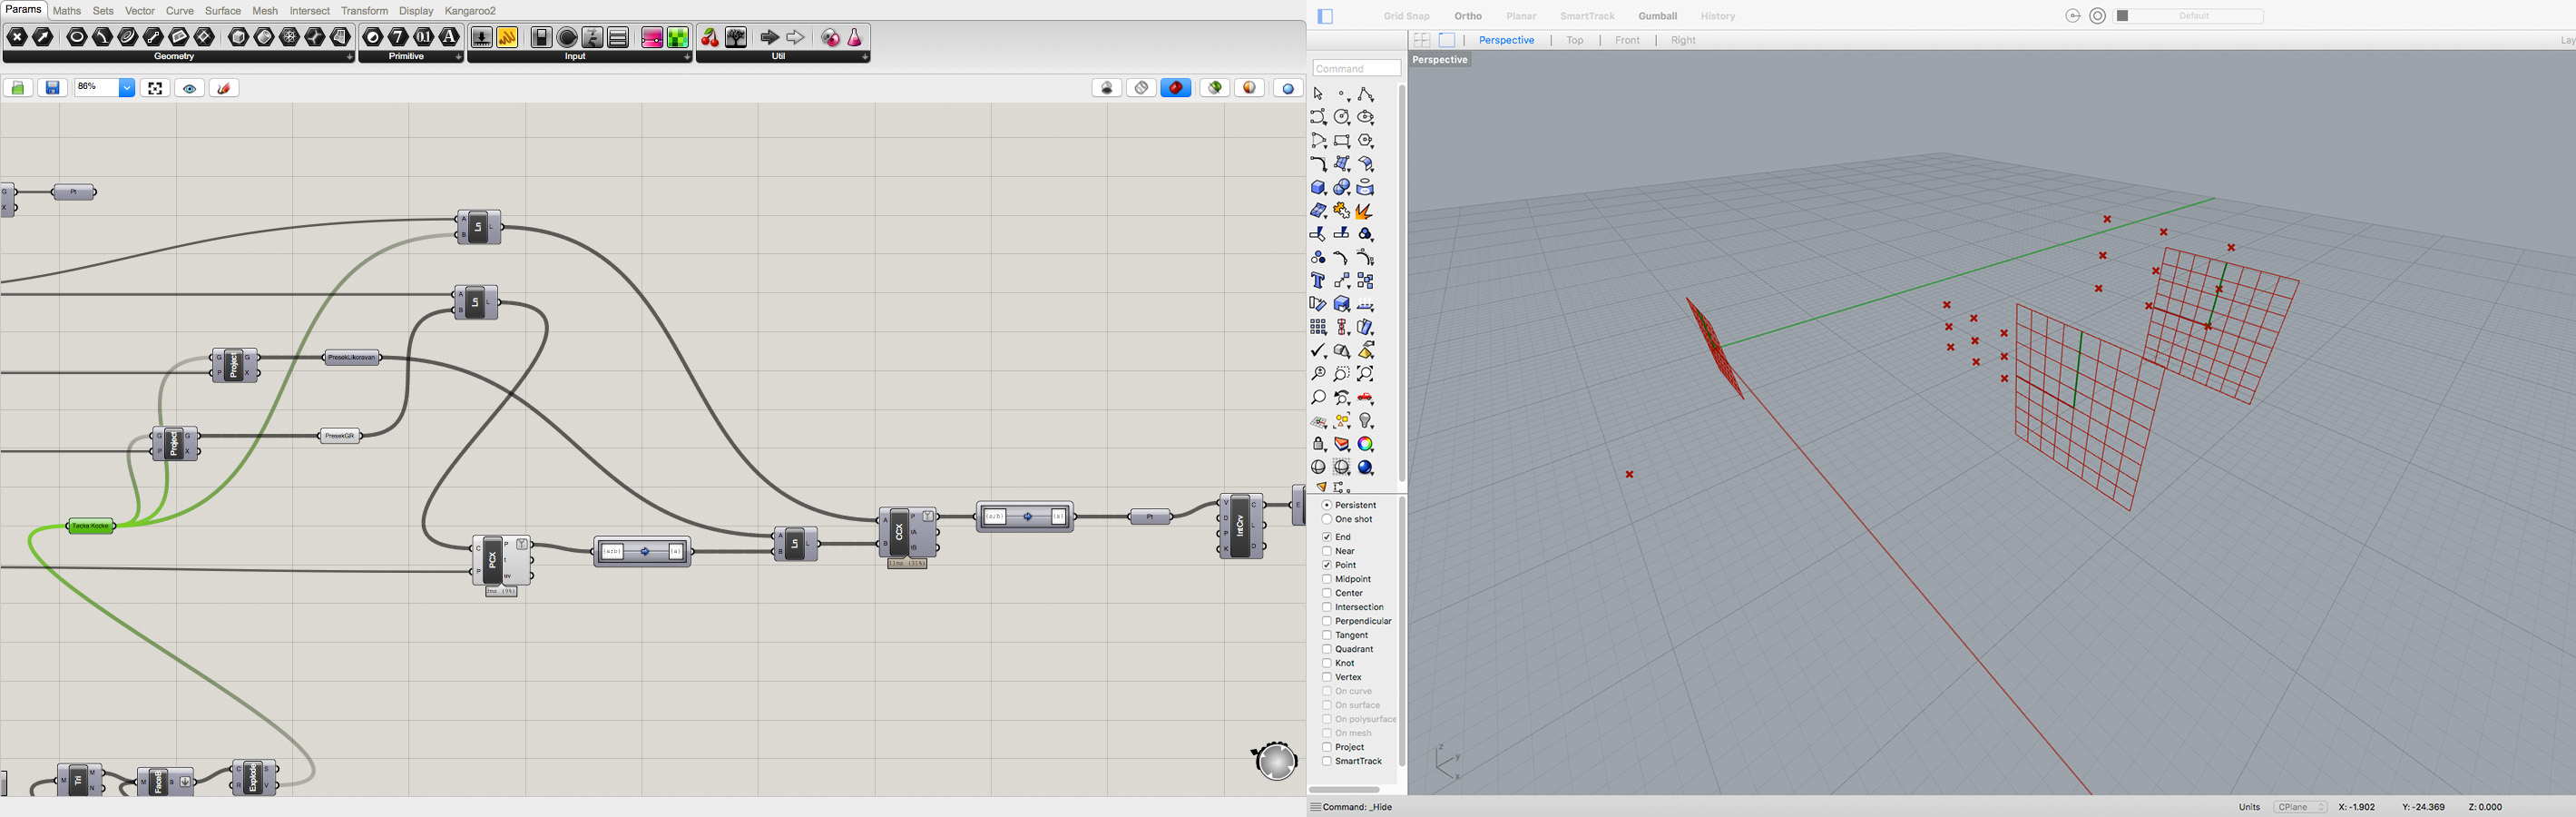Toggle Grid Snap in Rhino toolbar
The width and height of the screenshot is (2576, 817).
(1406, 16)
